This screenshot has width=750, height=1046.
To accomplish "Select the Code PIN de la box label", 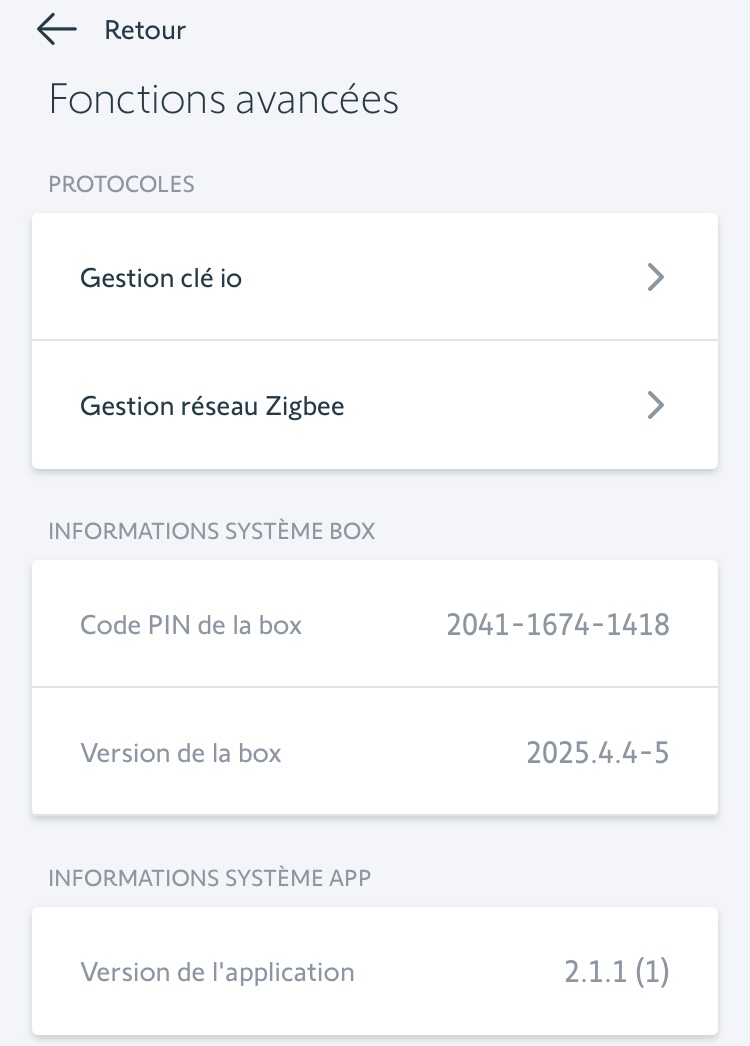I will 191,626.
